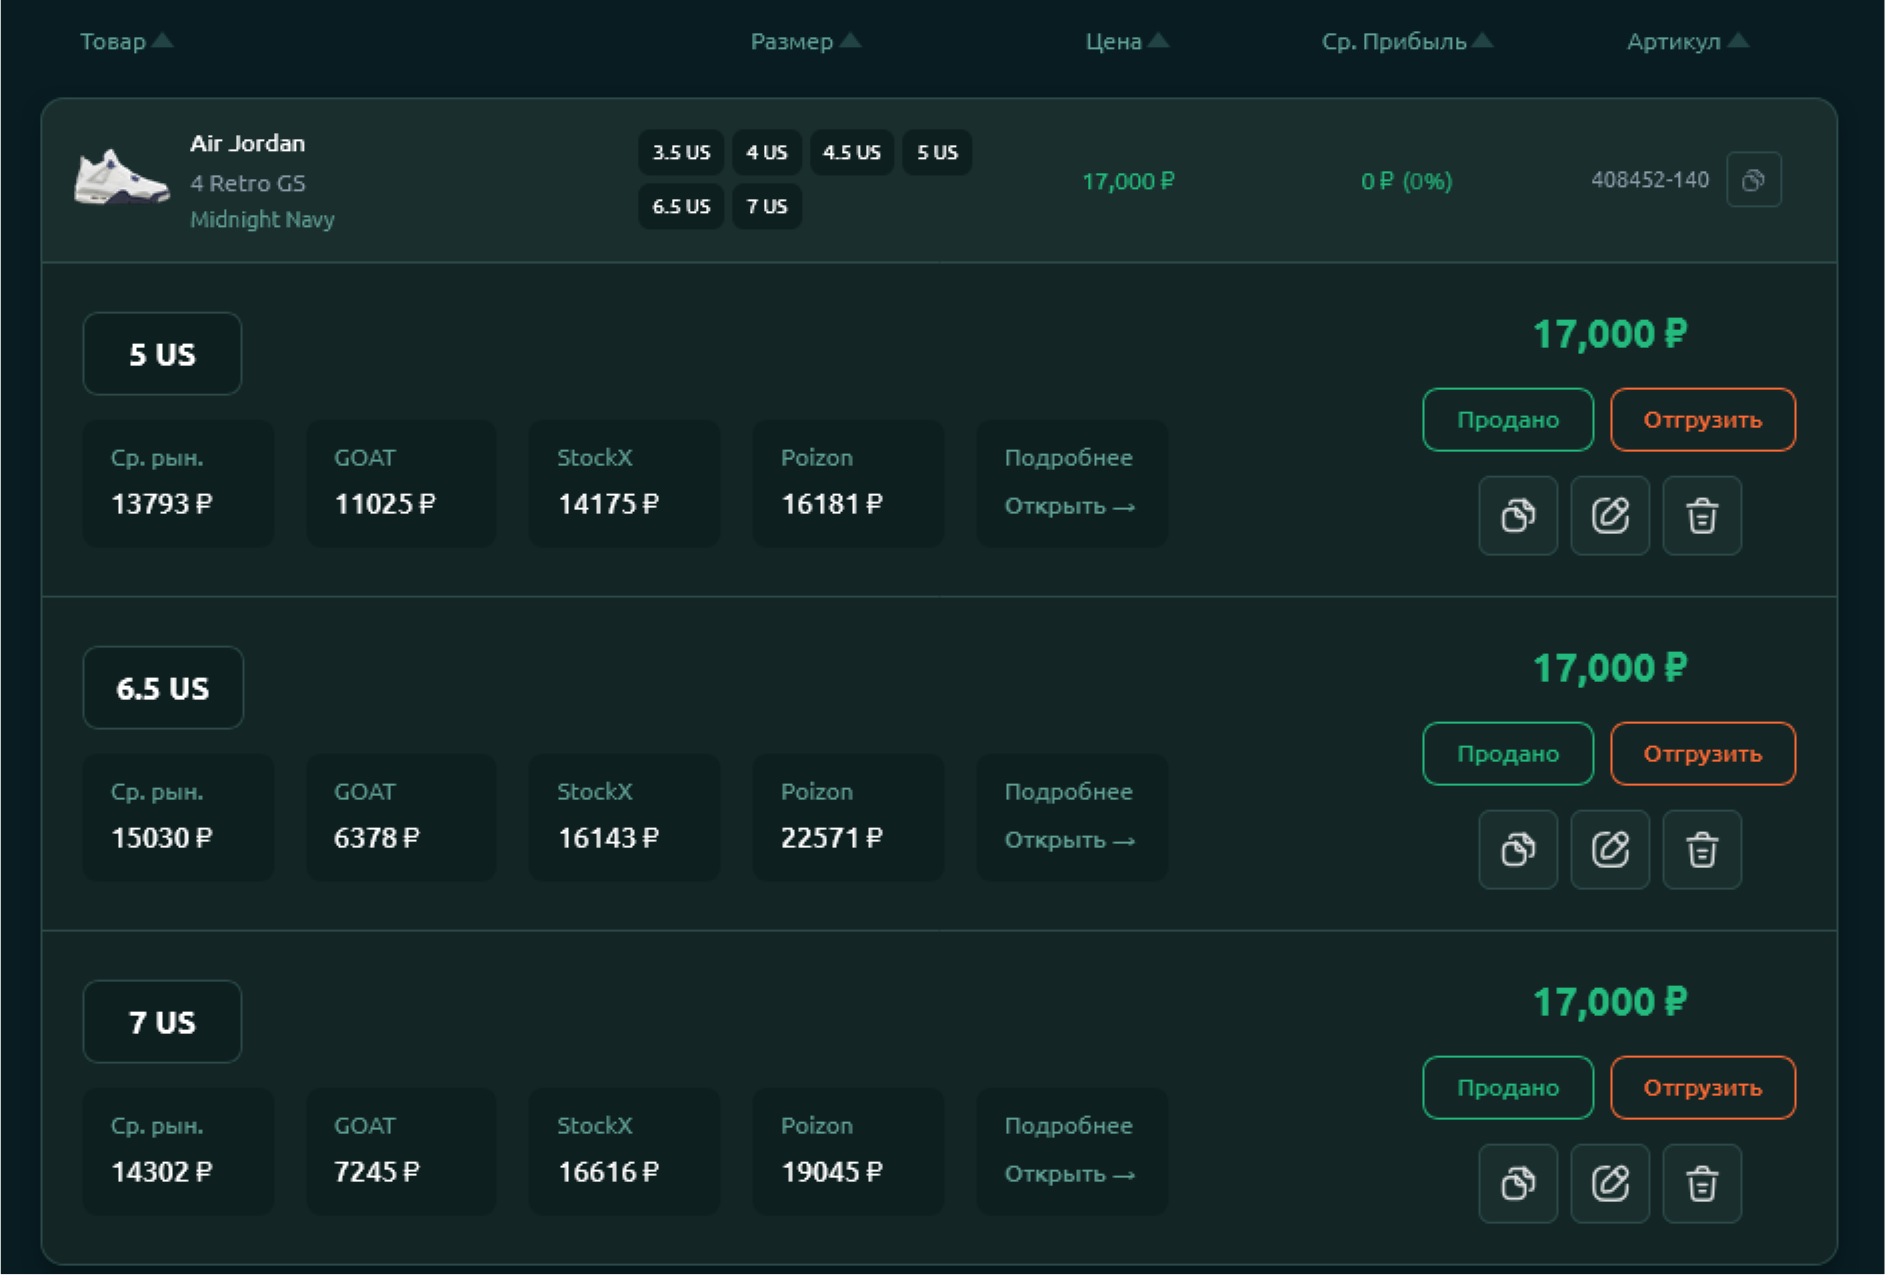Open details link for 7 US size
This screenshot has height=1275, width=1885.
coord(1070,1174)
